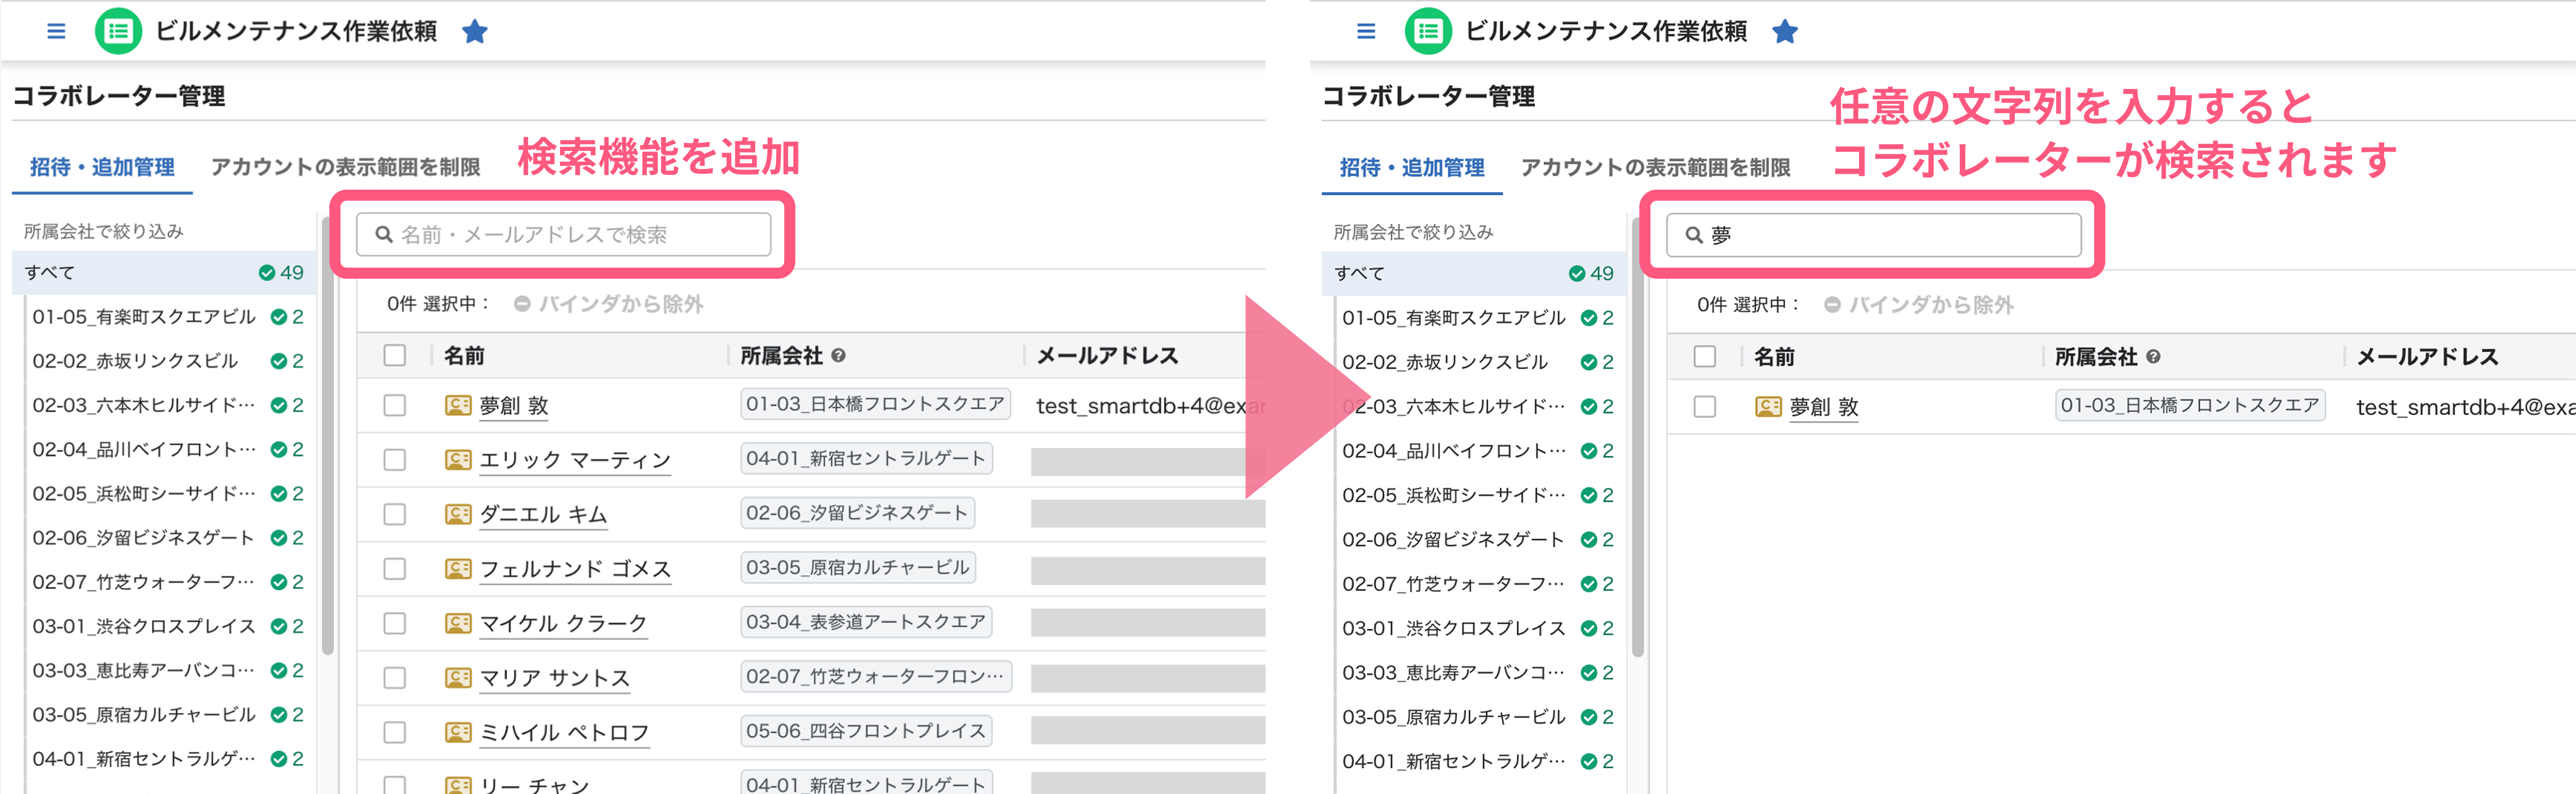
Task: Click the green binder list icon on left
Action: click(118, 31)
